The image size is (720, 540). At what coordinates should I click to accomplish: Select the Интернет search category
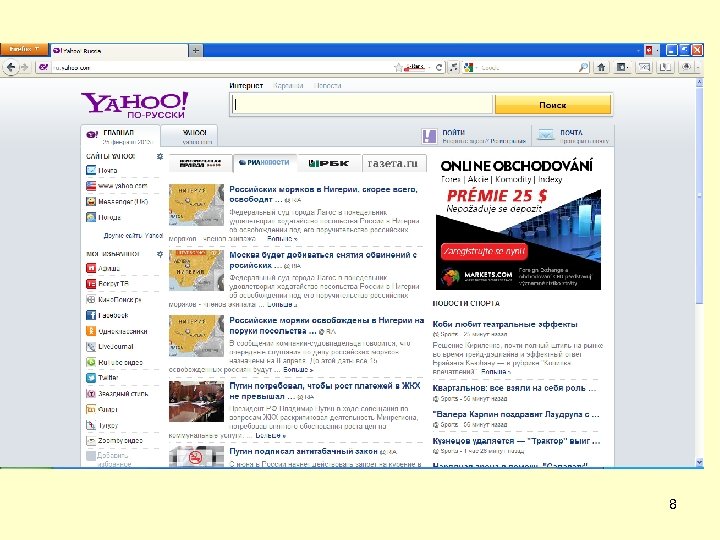click(246, 85)
